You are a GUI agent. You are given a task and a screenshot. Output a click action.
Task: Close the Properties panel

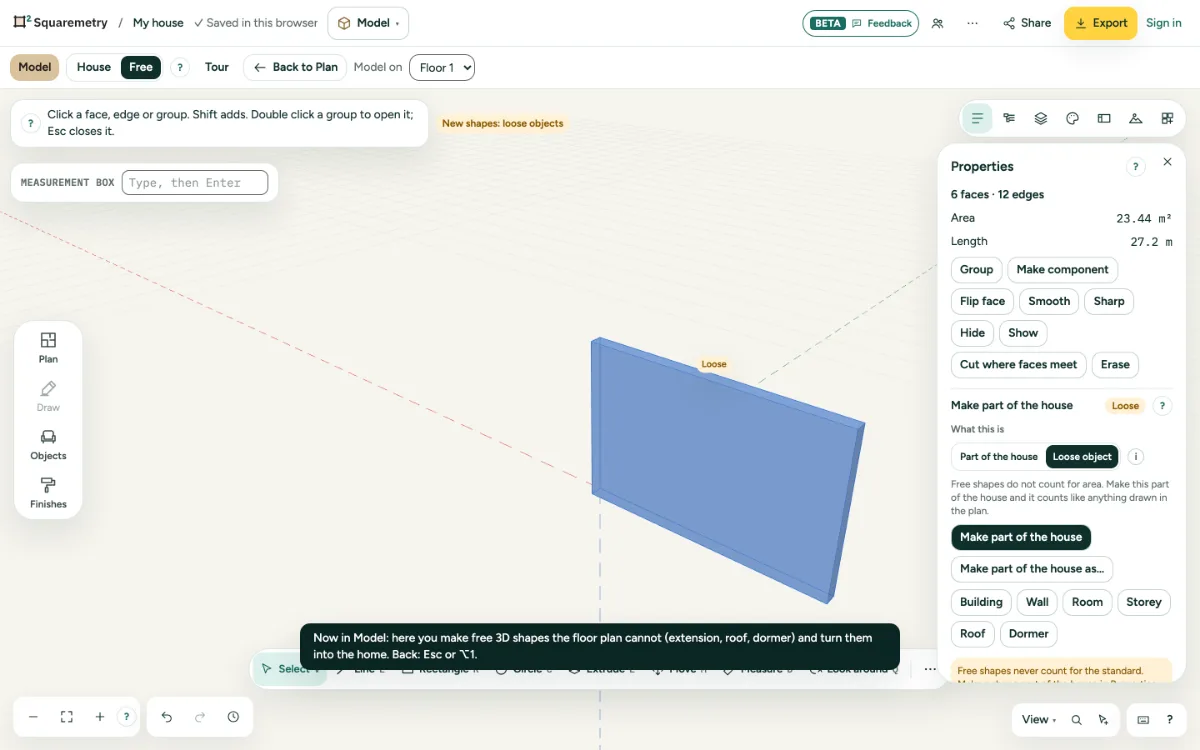click(1167, 162)
